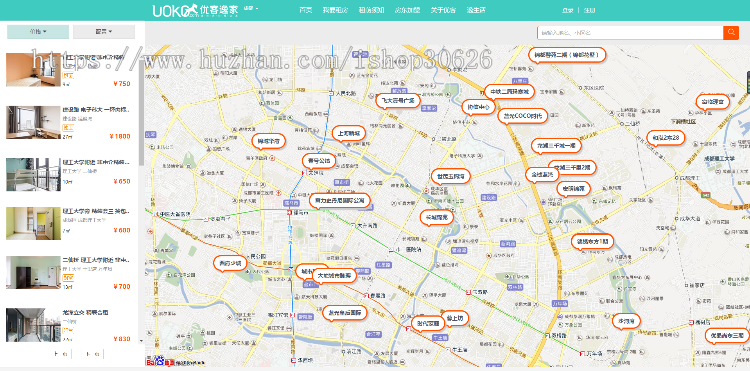Select the 中铁二局玛塞城 map marker

click(x=509, y=91)
